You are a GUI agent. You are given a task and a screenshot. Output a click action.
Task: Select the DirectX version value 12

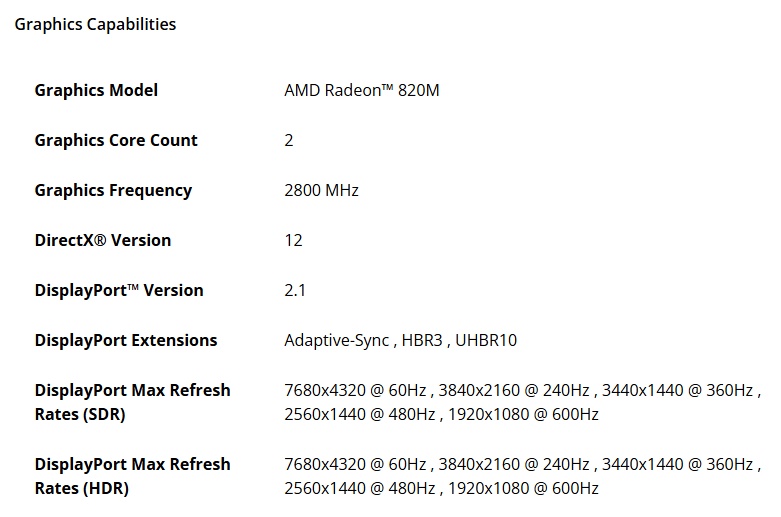tap(293, 240)
